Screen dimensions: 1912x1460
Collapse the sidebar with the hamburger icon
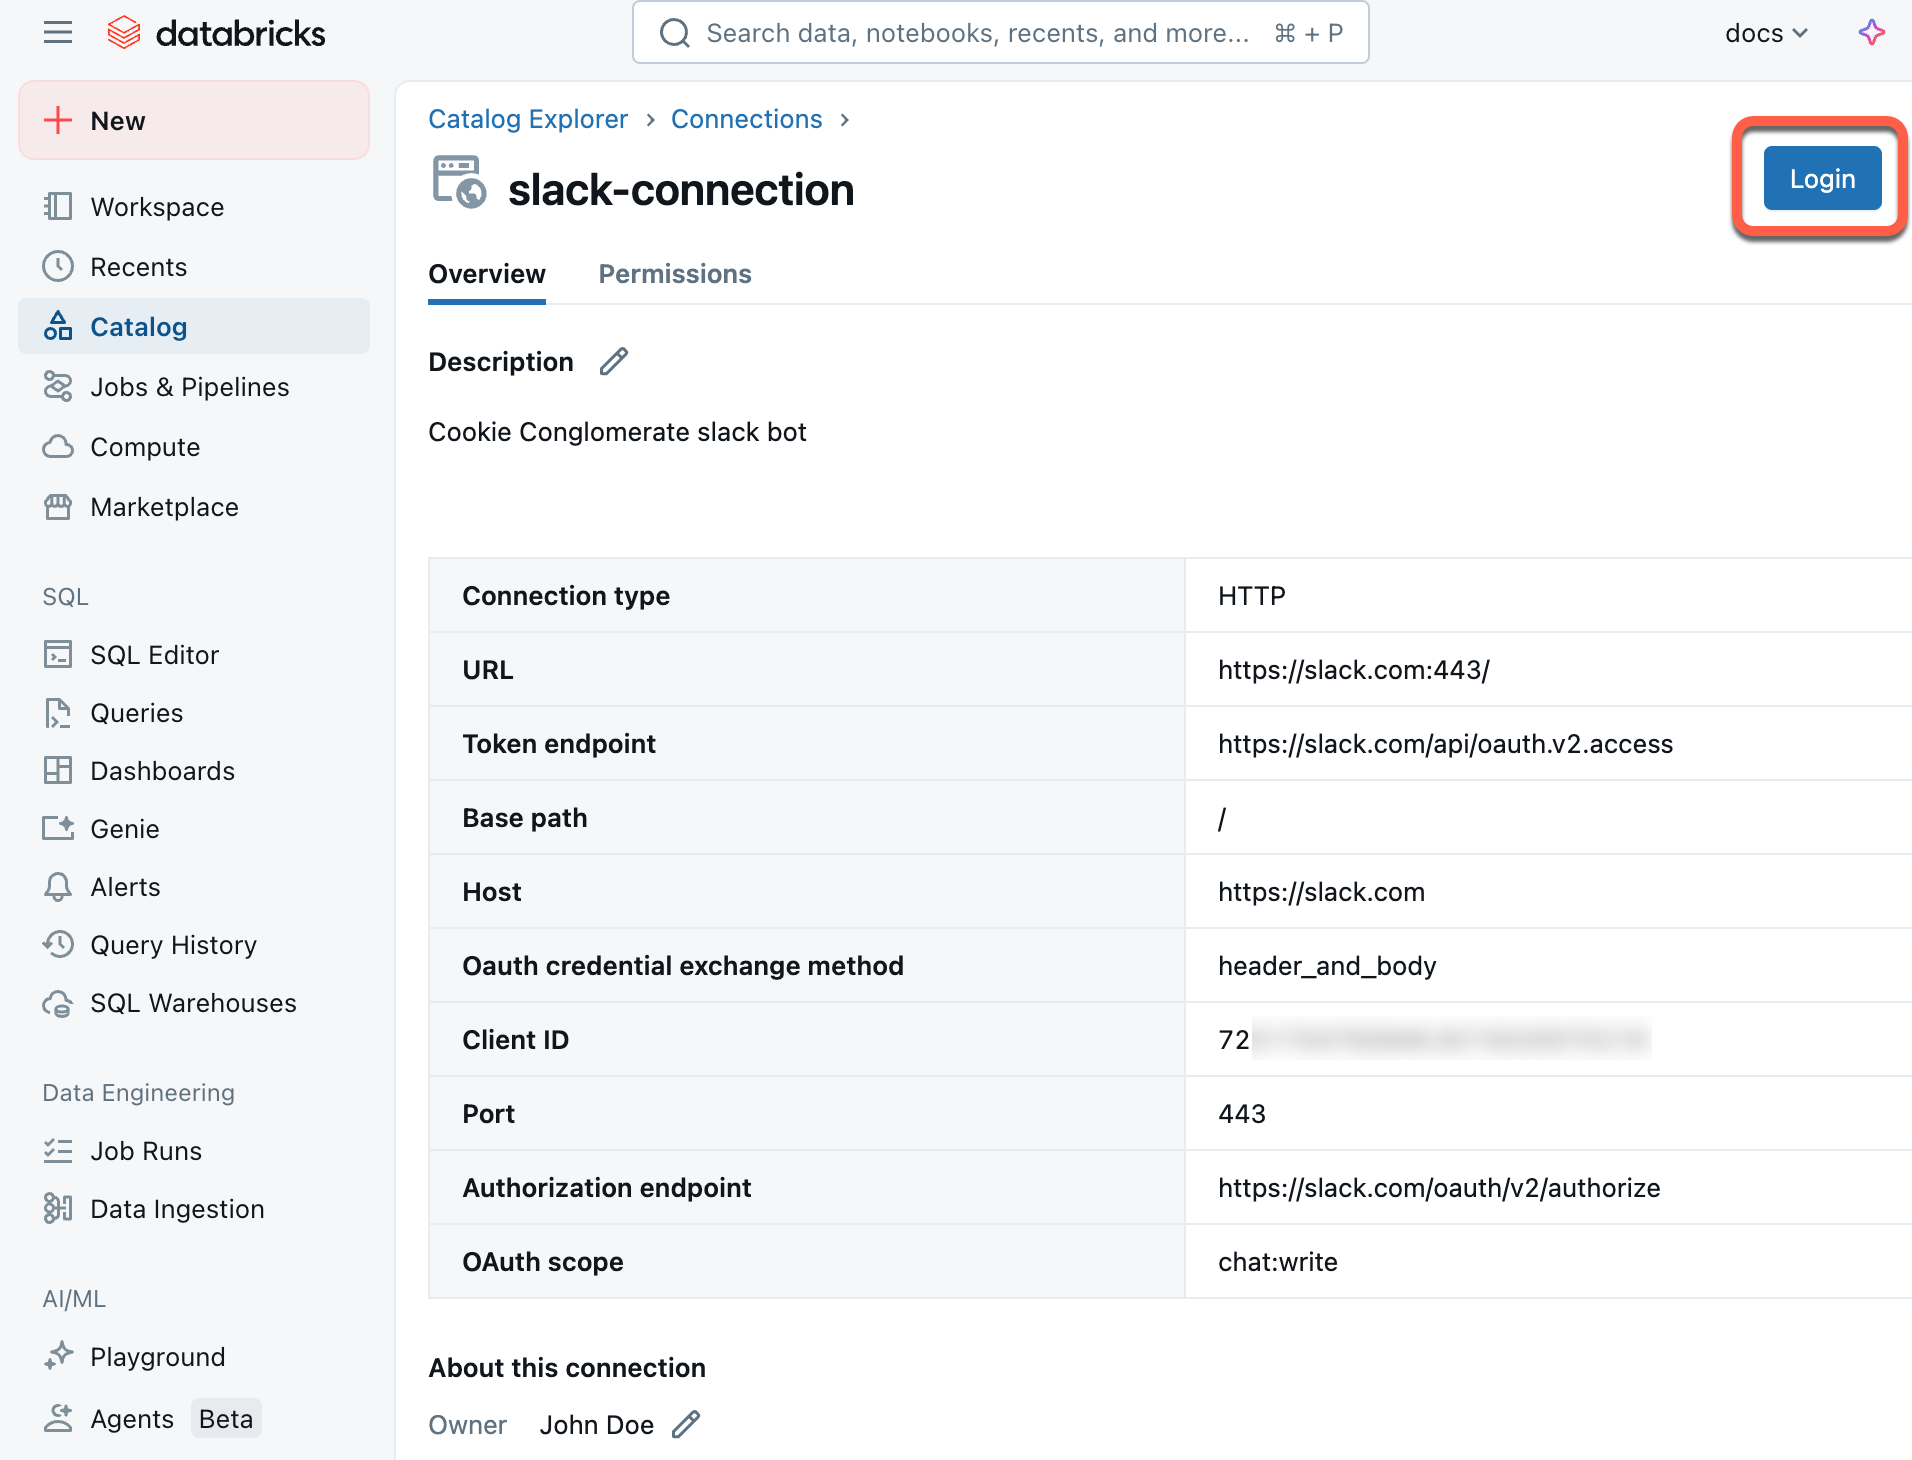coord(57,32)
